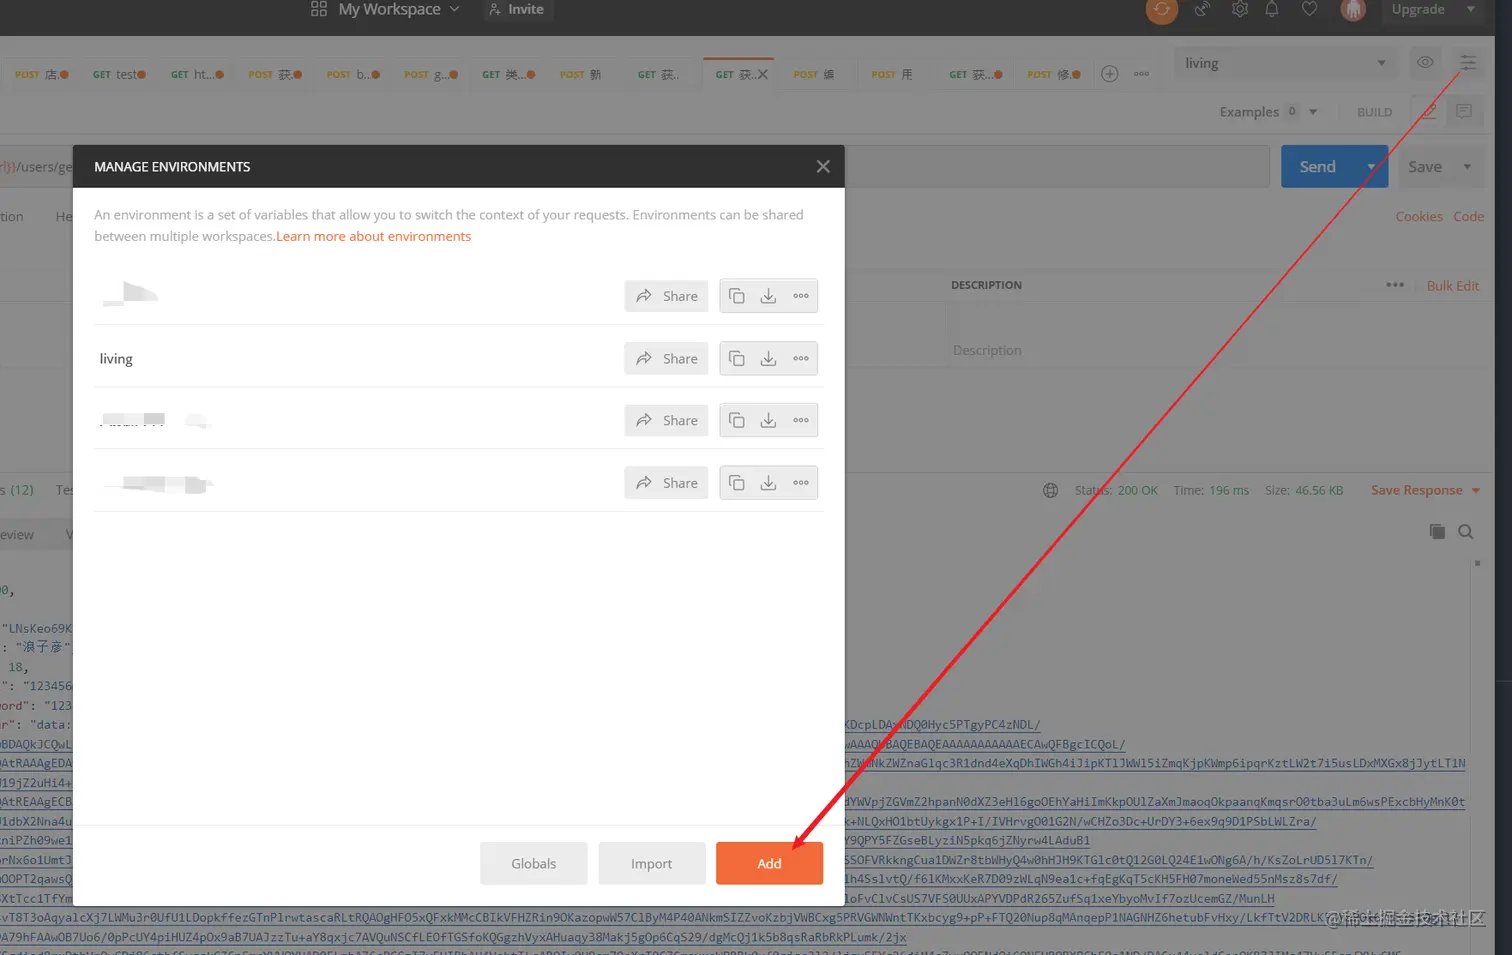Viewport: 1512px width, 955px height.
Task: Click the Save button
Action: click(1425, 167)
